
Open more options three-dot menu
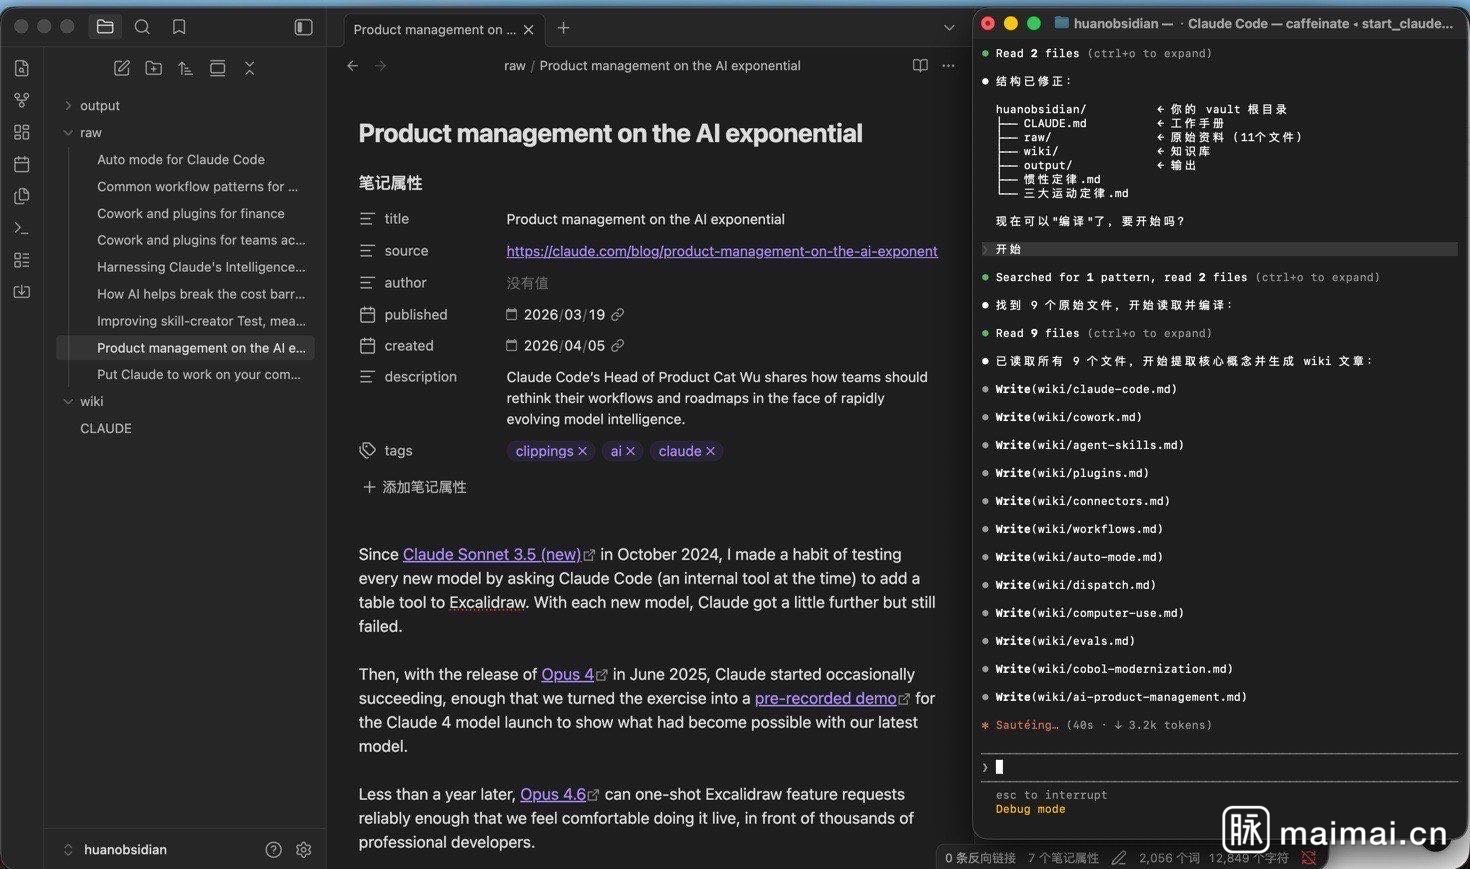point(948,66)
